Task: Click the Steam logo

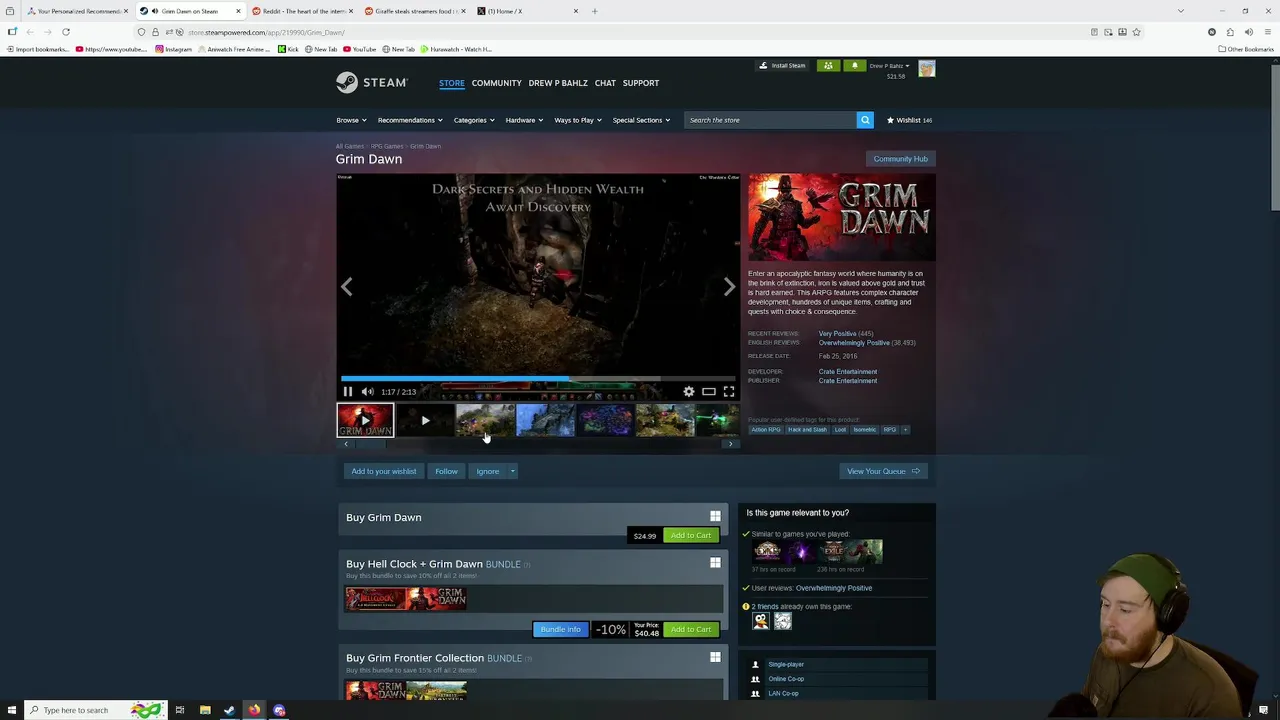Action: [x=371, y=83]
